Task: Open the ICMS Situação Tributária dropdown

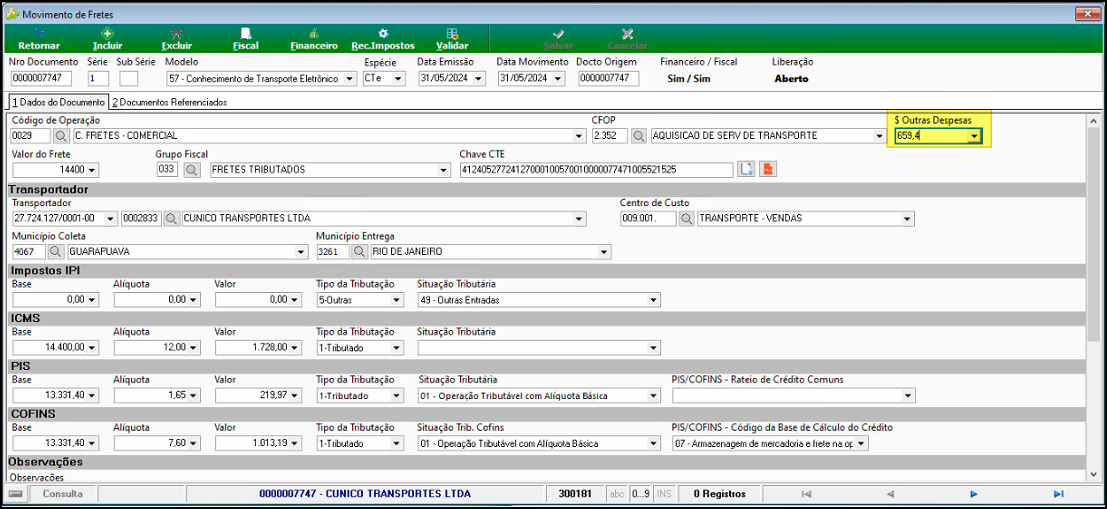Action: (x=654, y=347)
